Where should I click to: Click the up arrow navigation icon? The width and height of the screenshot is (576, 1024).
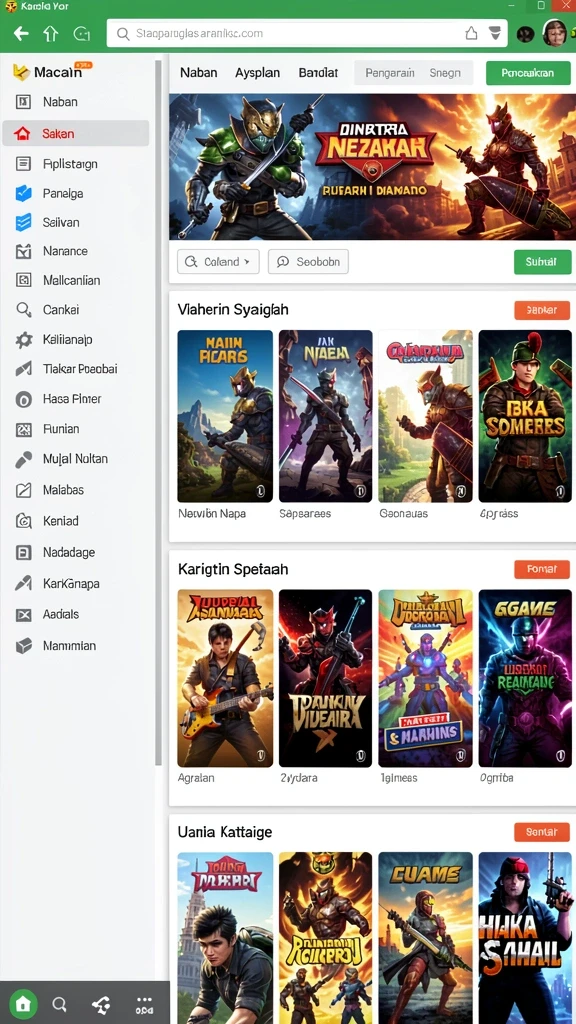pos(50,34)
